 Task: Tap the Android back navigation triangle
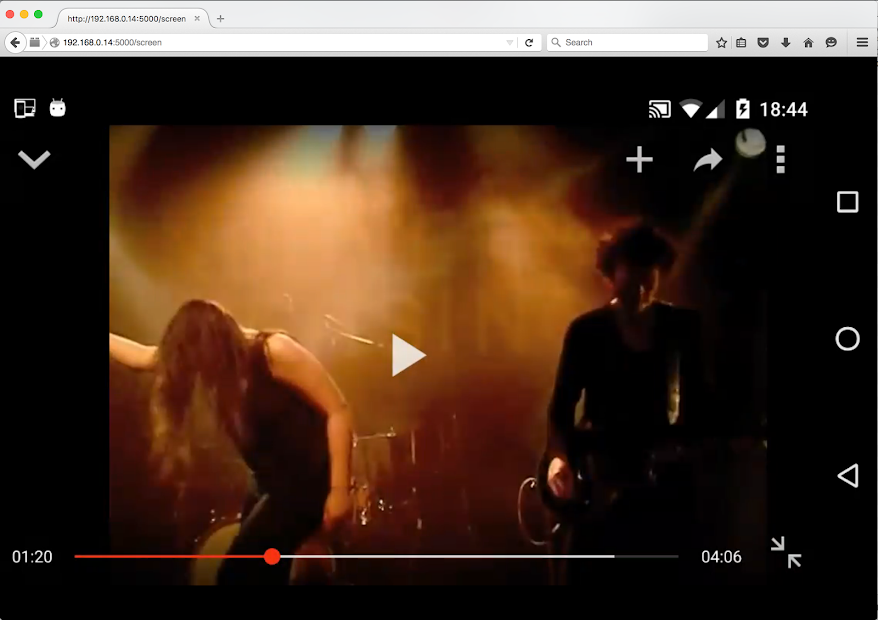(847, 475)
